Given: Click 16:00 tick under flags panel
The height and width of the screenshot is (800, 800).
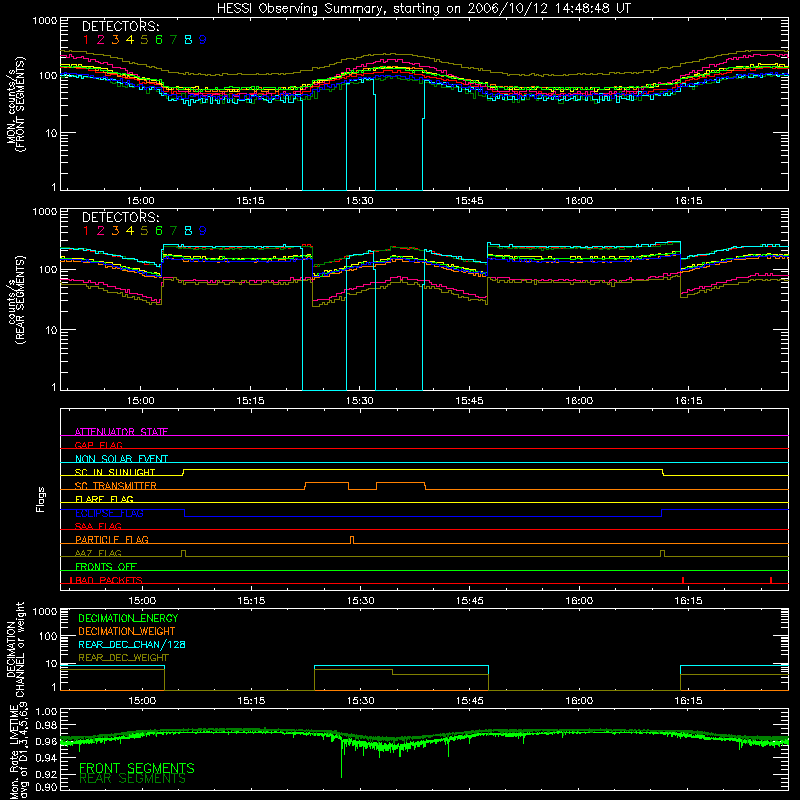Looking at the screenshot, I should click(x=579, y=601).
